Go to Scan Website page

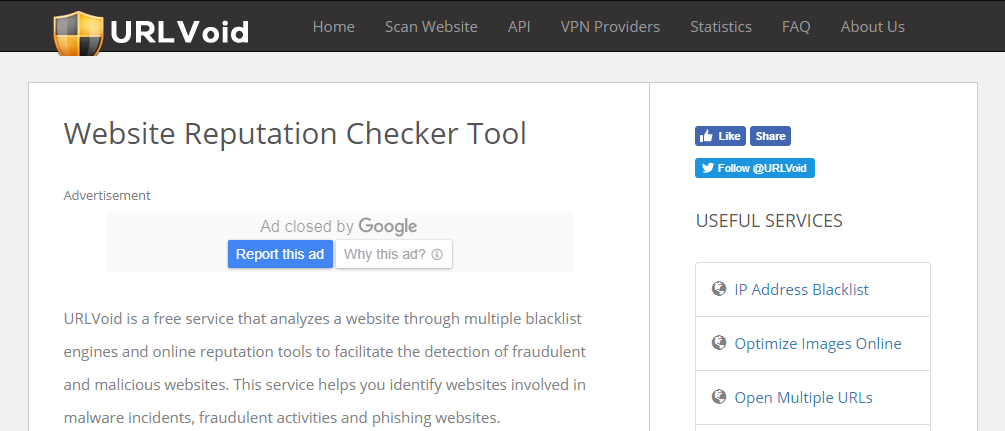click(431, 27)
